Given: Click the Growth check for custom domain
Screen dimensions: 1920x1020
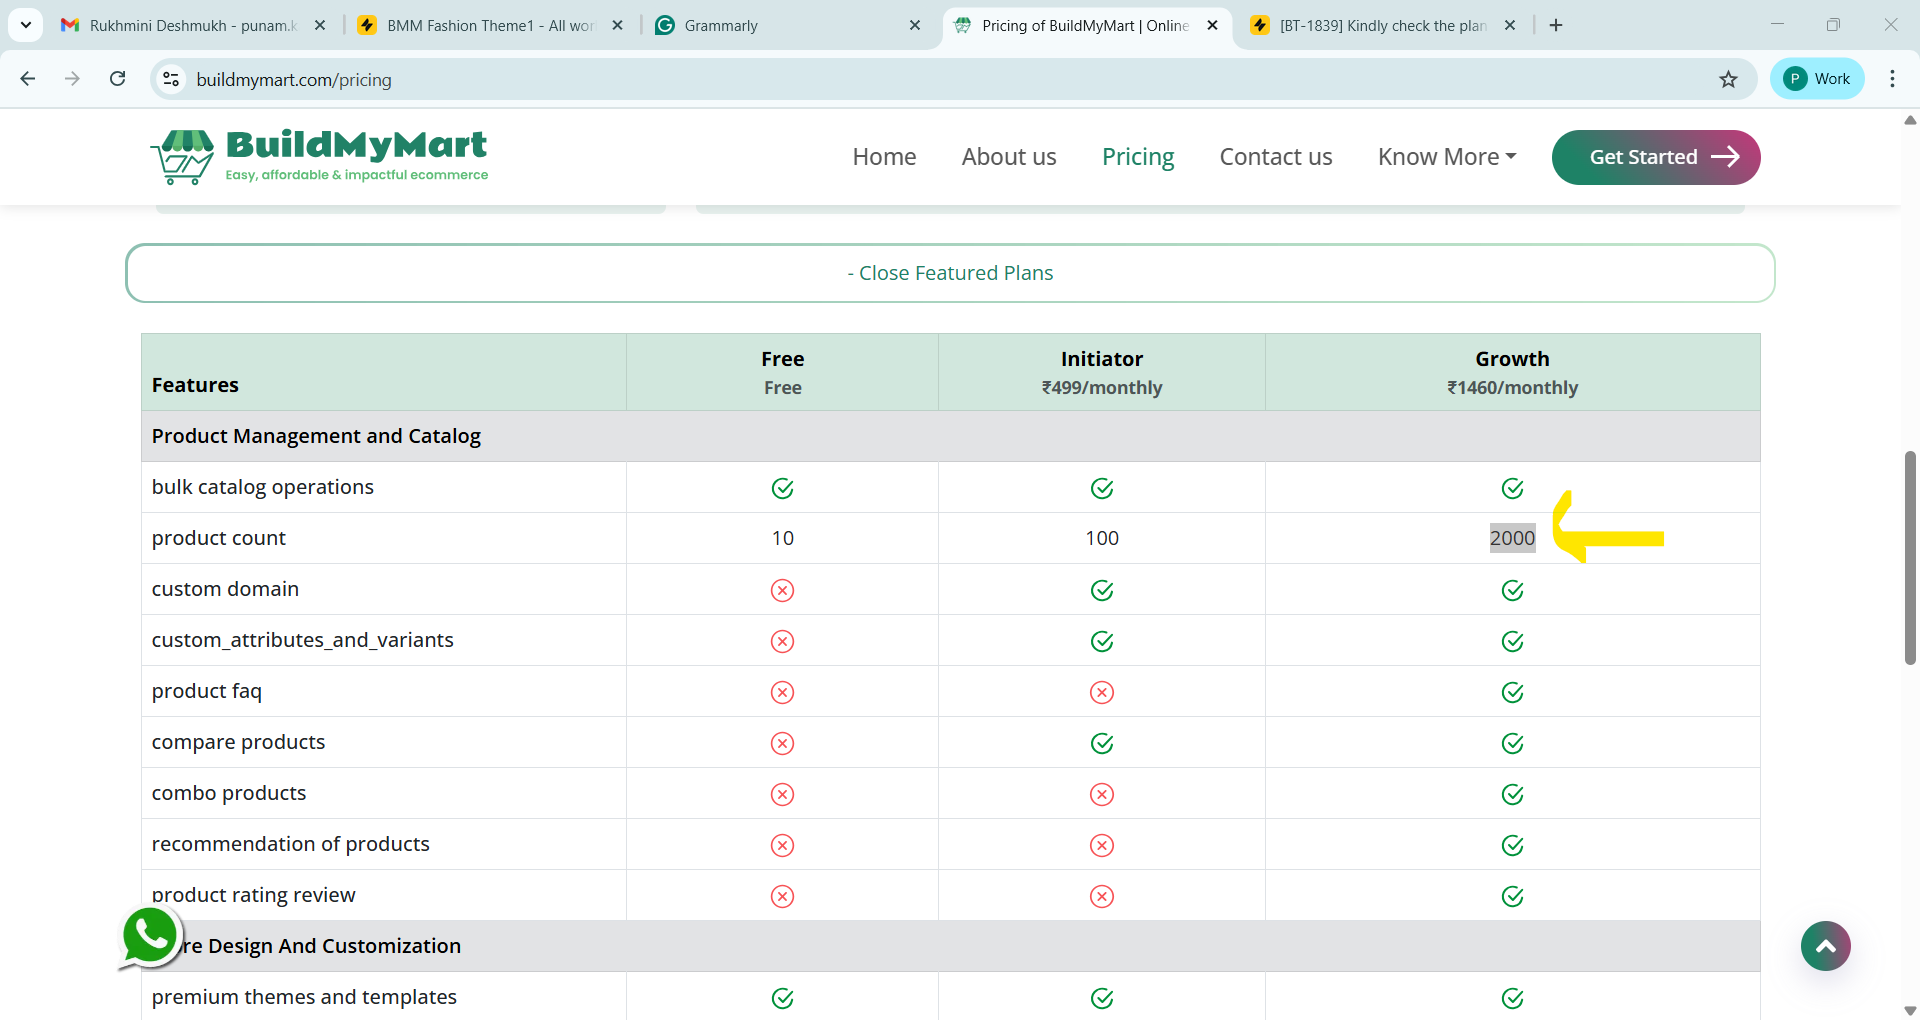Looking at the screenshot, I should click(1513, 590).
